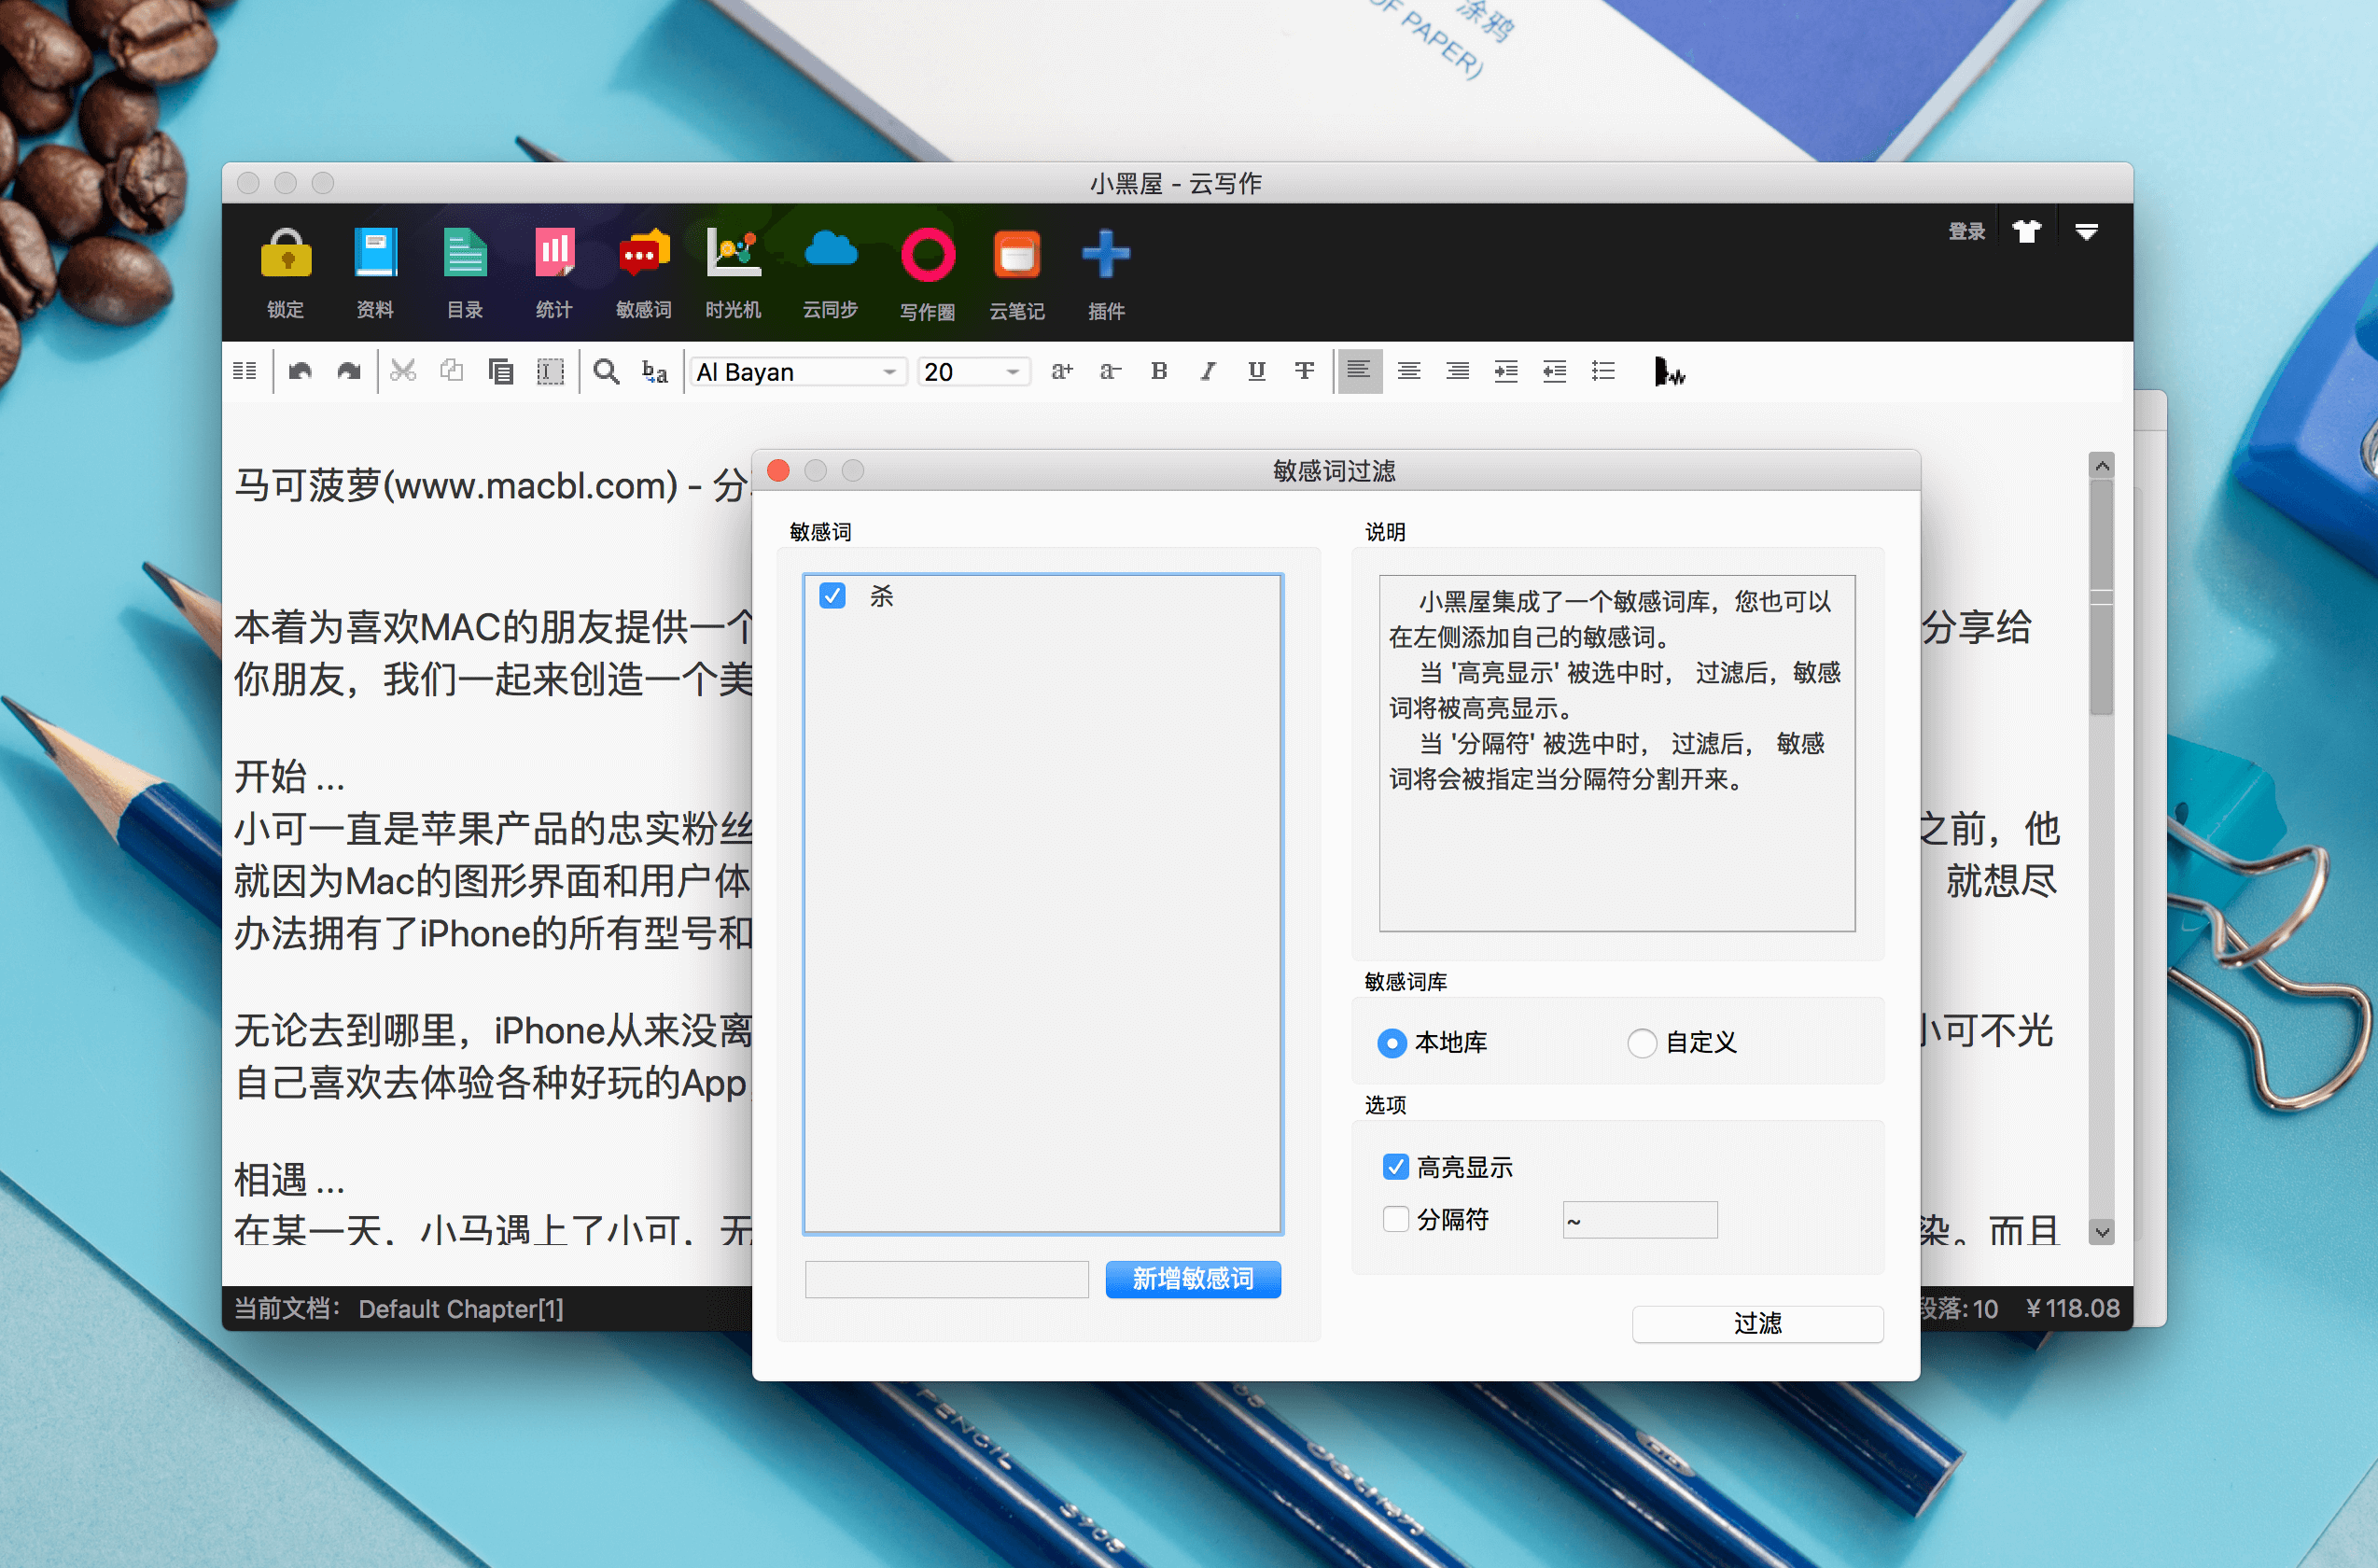Click the editor scrollbar up arrow
This screenshot has width=2378, height=1568.
2102,466
